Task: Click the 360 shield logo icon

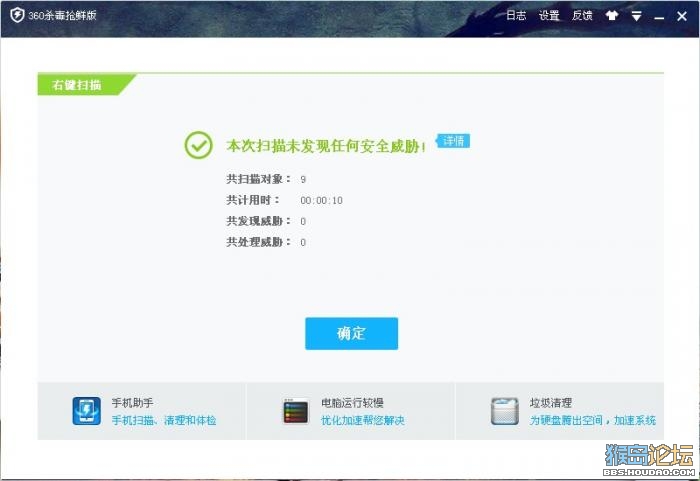Action: (x=17, y=15)
